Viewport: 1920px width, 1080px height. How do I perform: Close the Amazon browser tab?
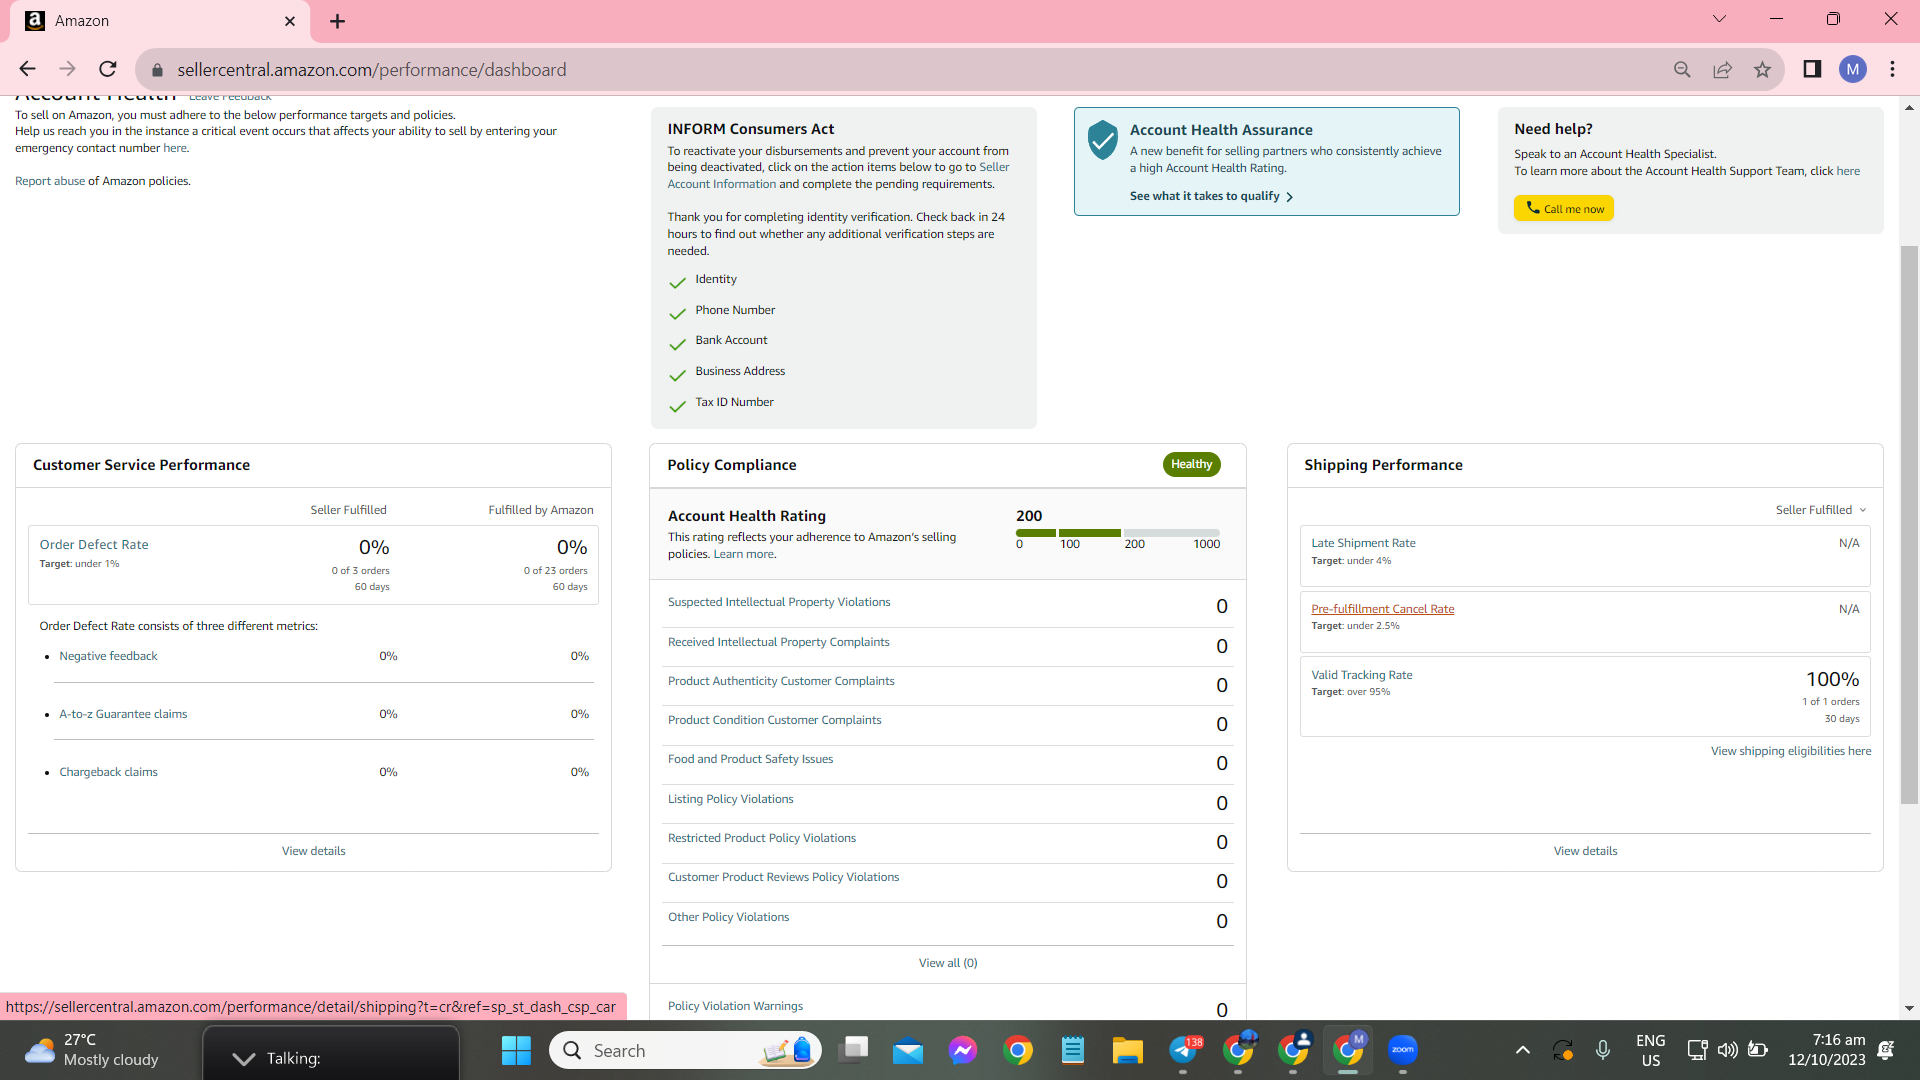(290, 21)
